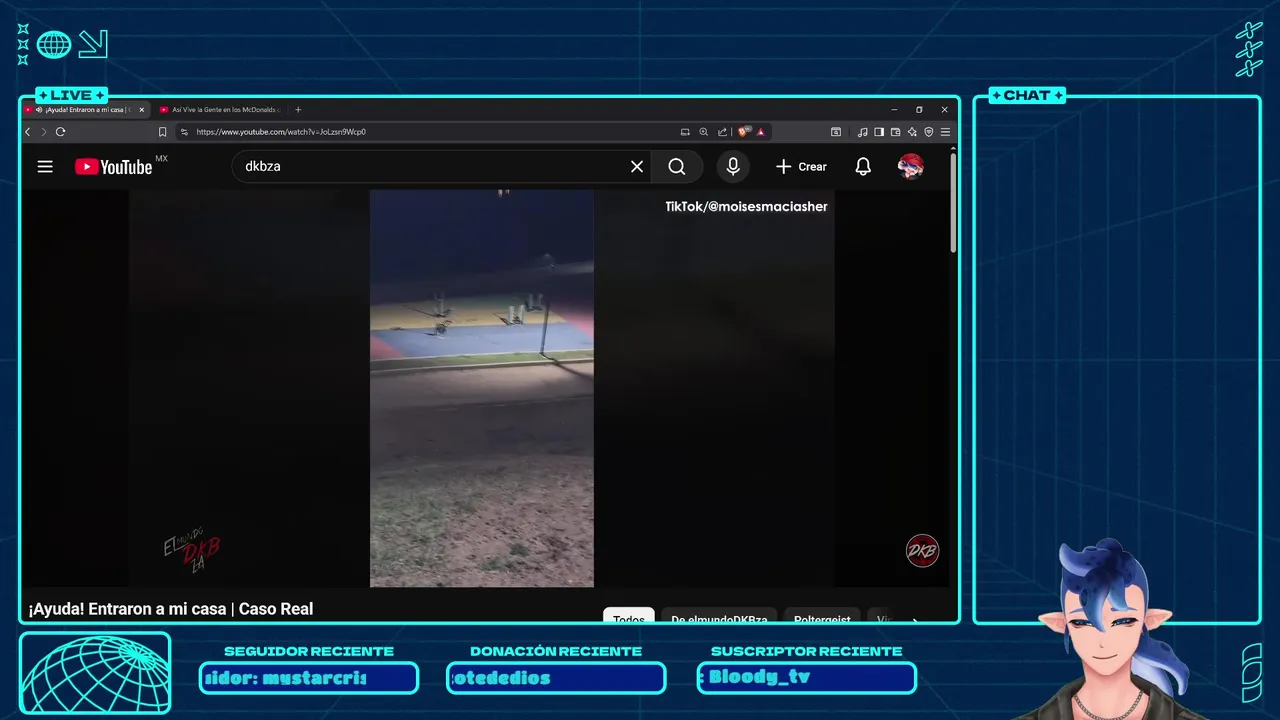This screenshot has width=1280, height=720.
Task: Open the tab search icon in toolbar
Action: pyautogui.click(x=836, y=132)
